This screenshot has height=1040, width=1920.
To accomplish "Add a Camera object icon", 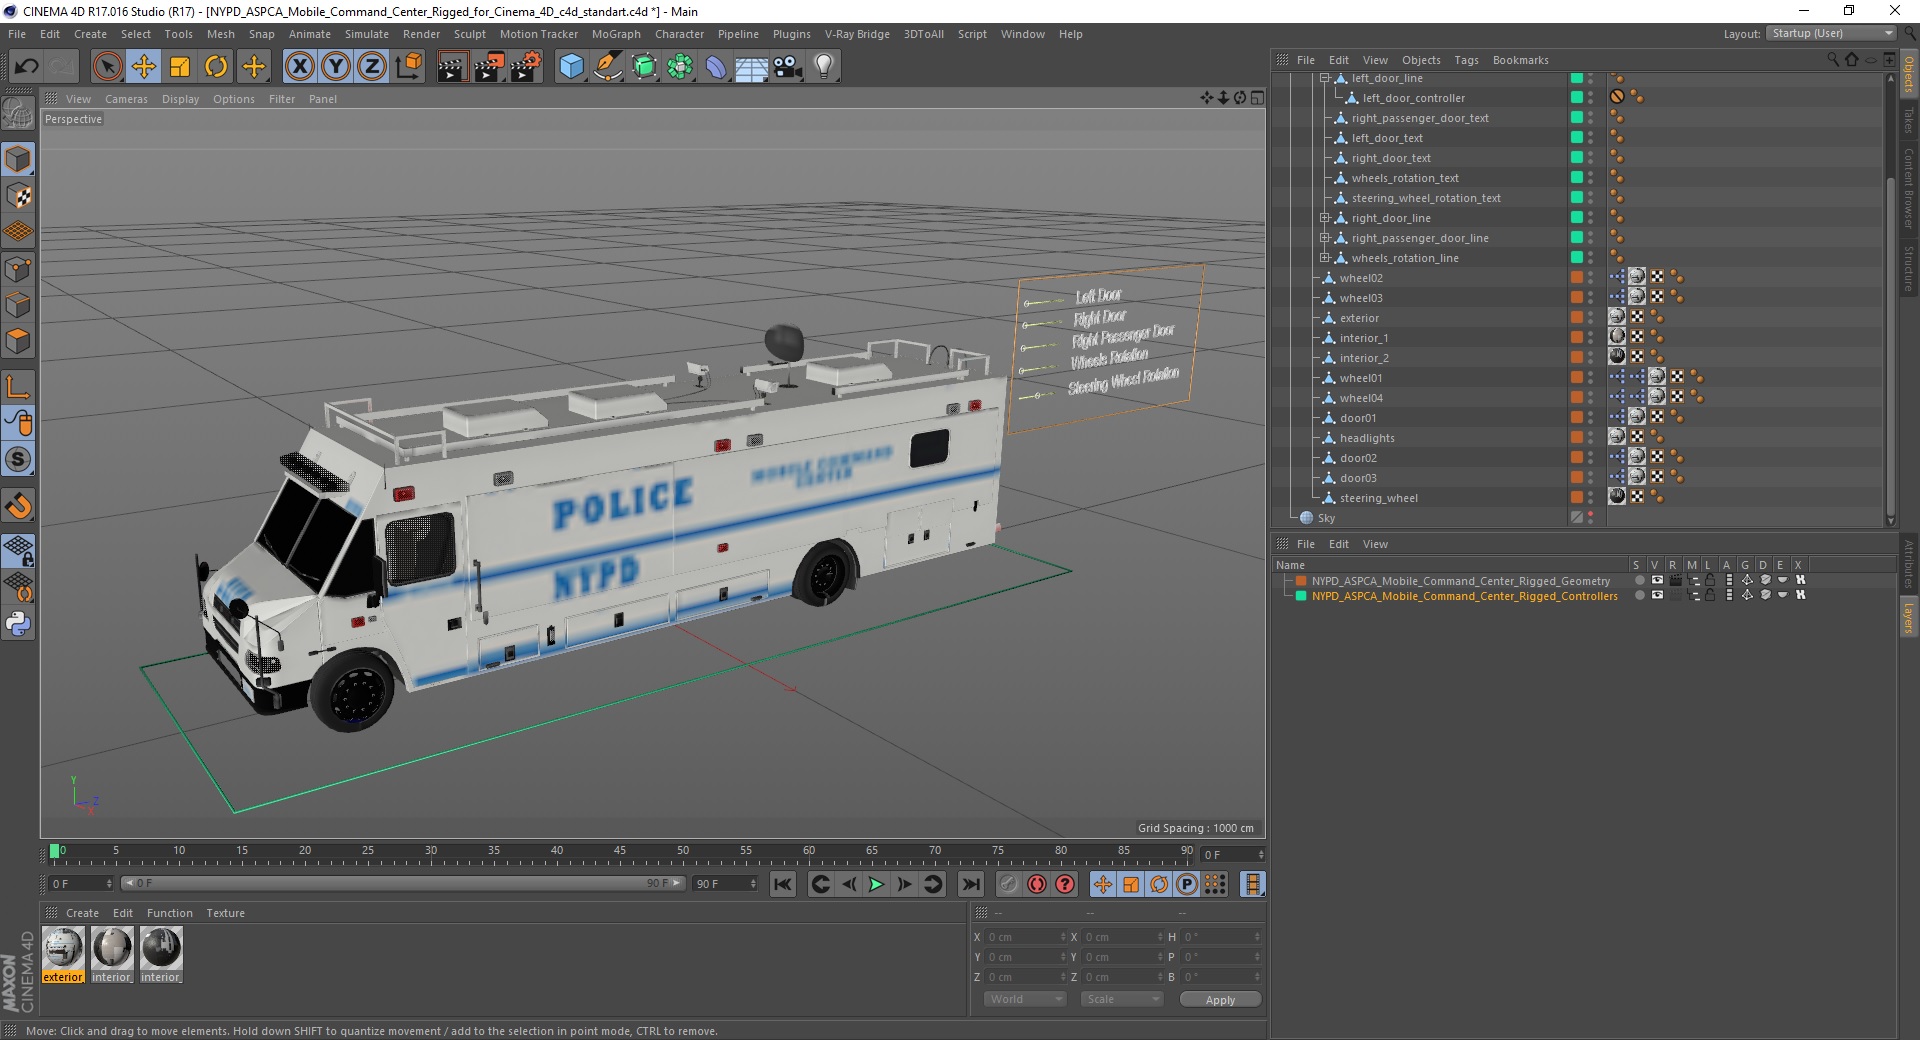I will click(x=788, y=67).
